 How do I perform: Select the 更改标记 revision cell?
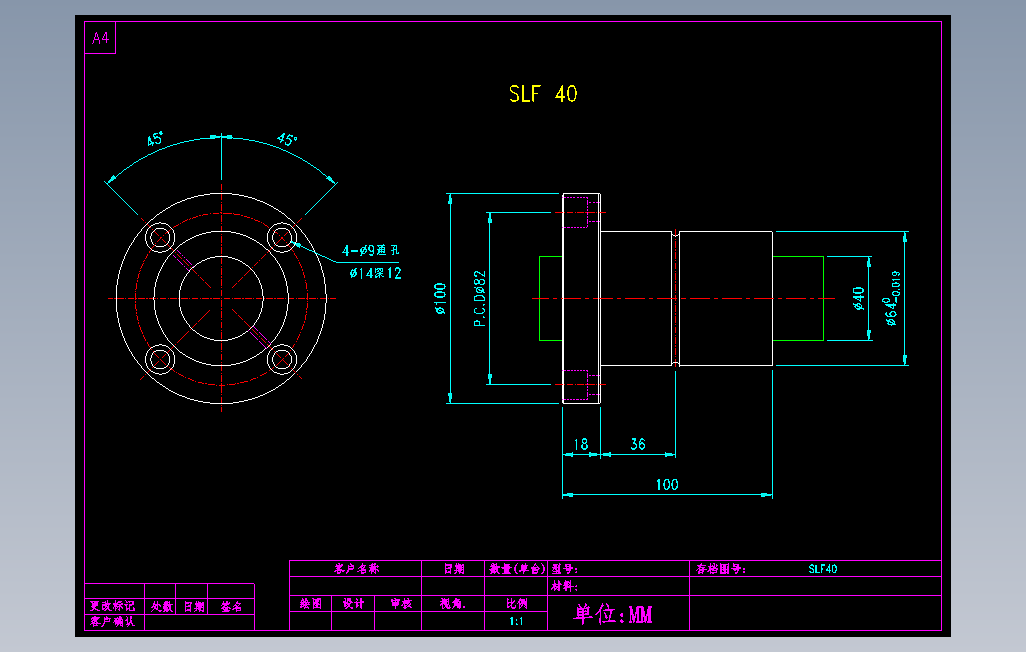(x=113, y=606)
